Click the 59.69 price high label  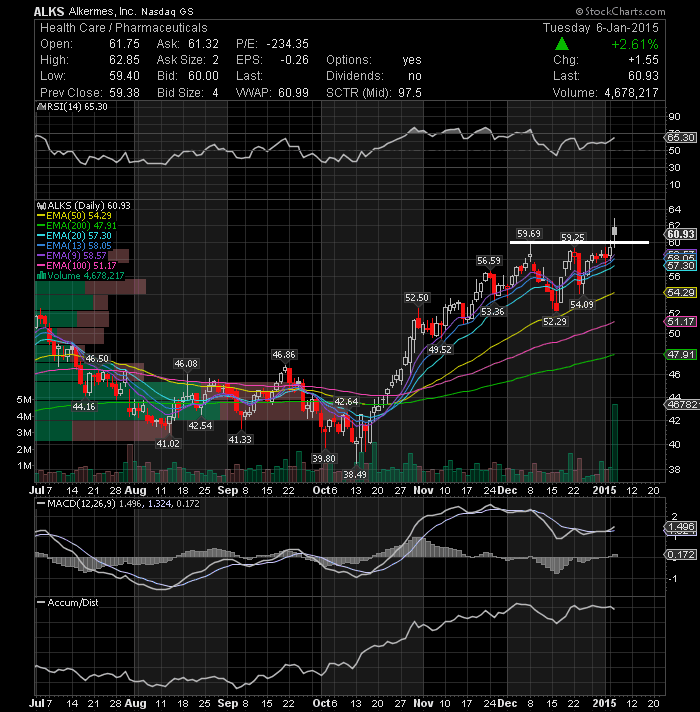[x=529, y=234]
